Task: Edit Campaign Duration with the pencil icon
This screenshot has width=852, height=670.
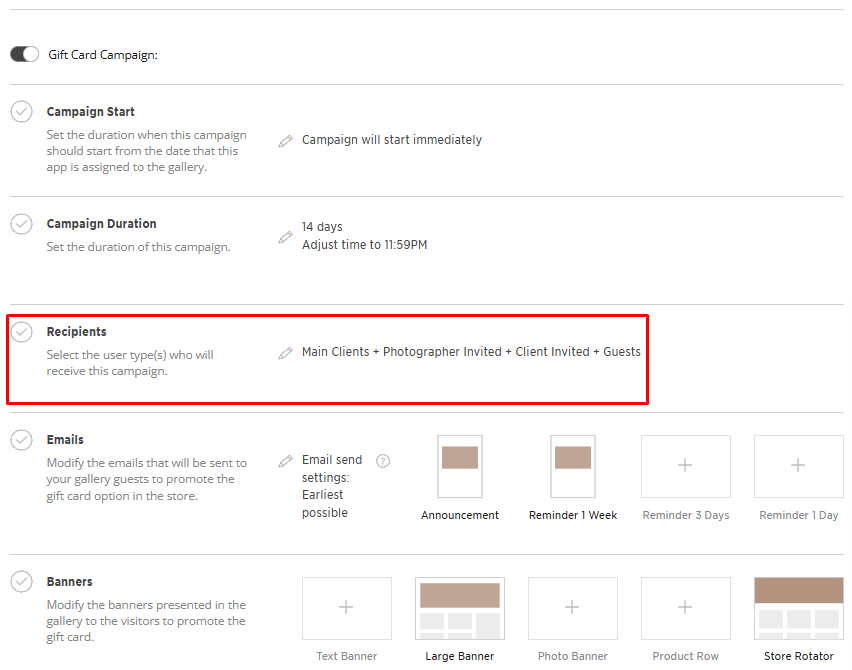Action: [x=286, y=237]
